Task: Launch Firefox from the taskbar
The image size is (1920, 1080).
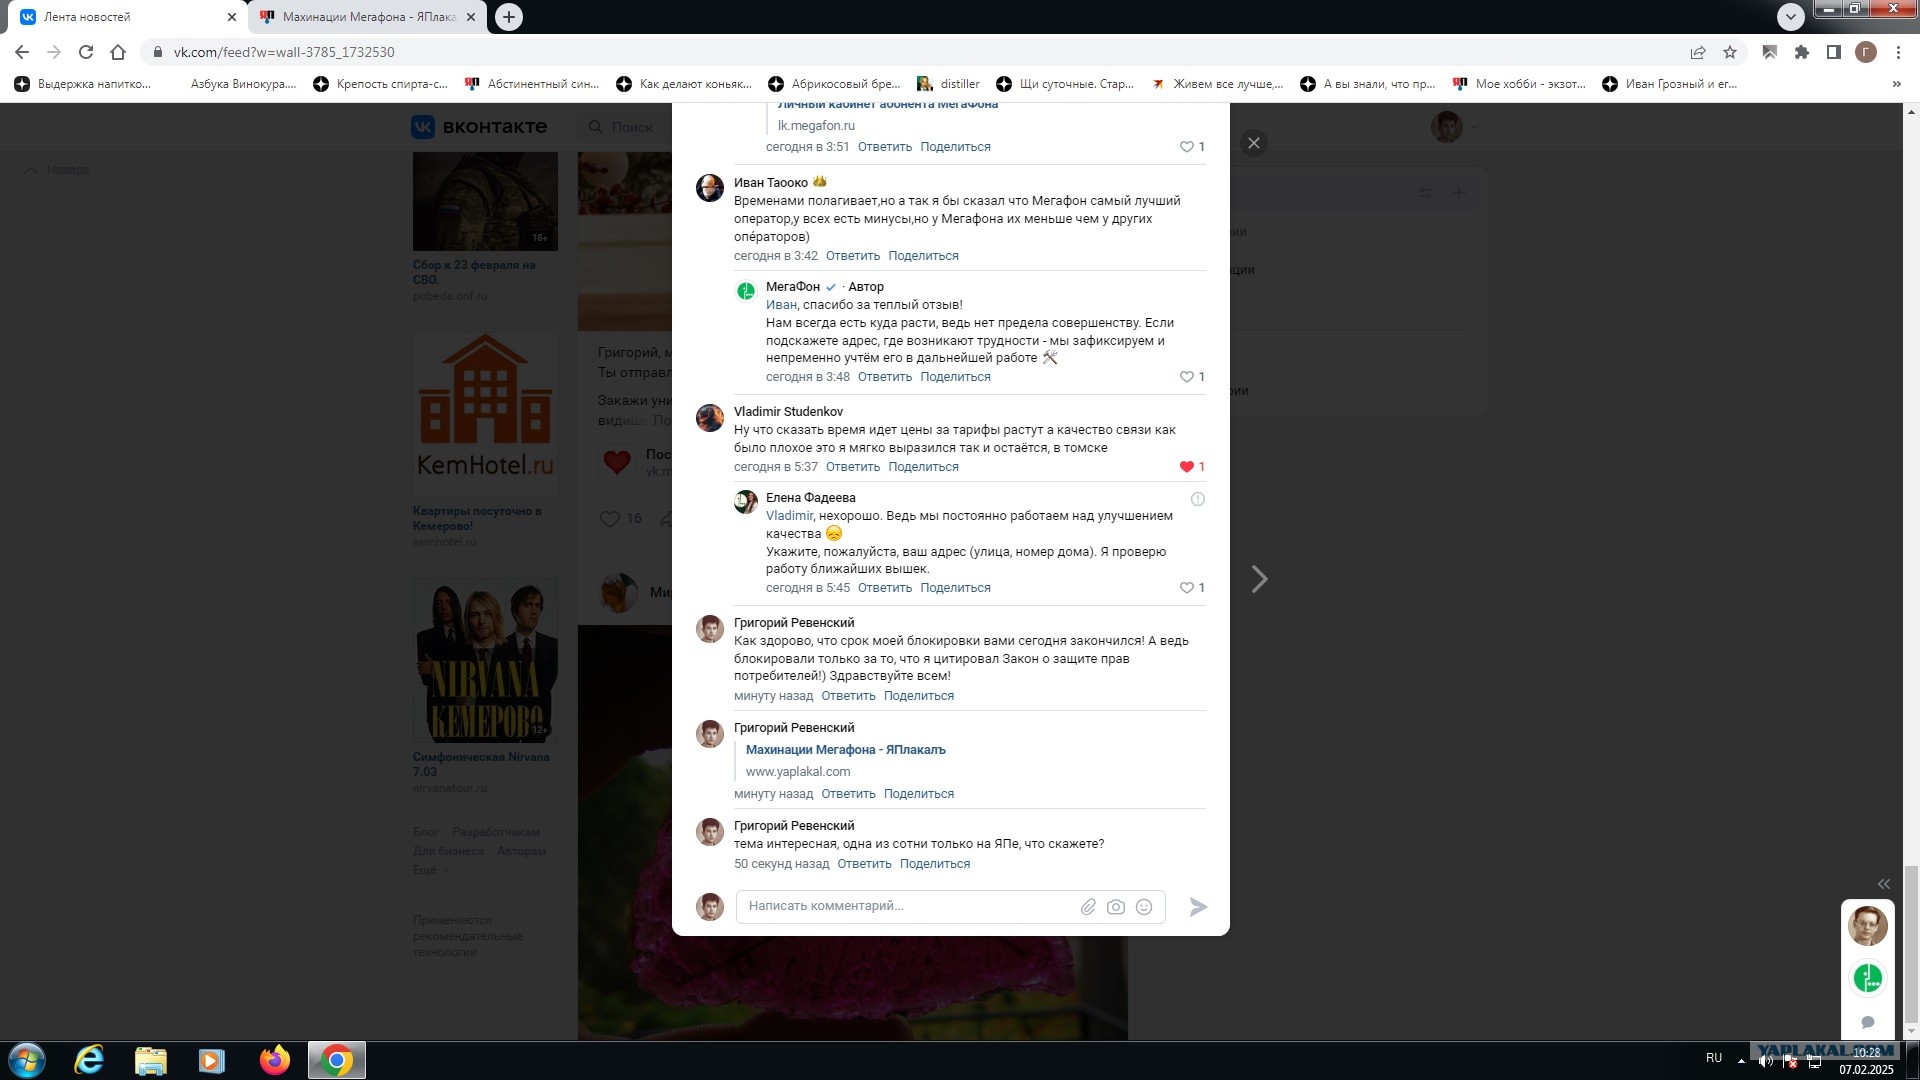Action: point(275,1060)
